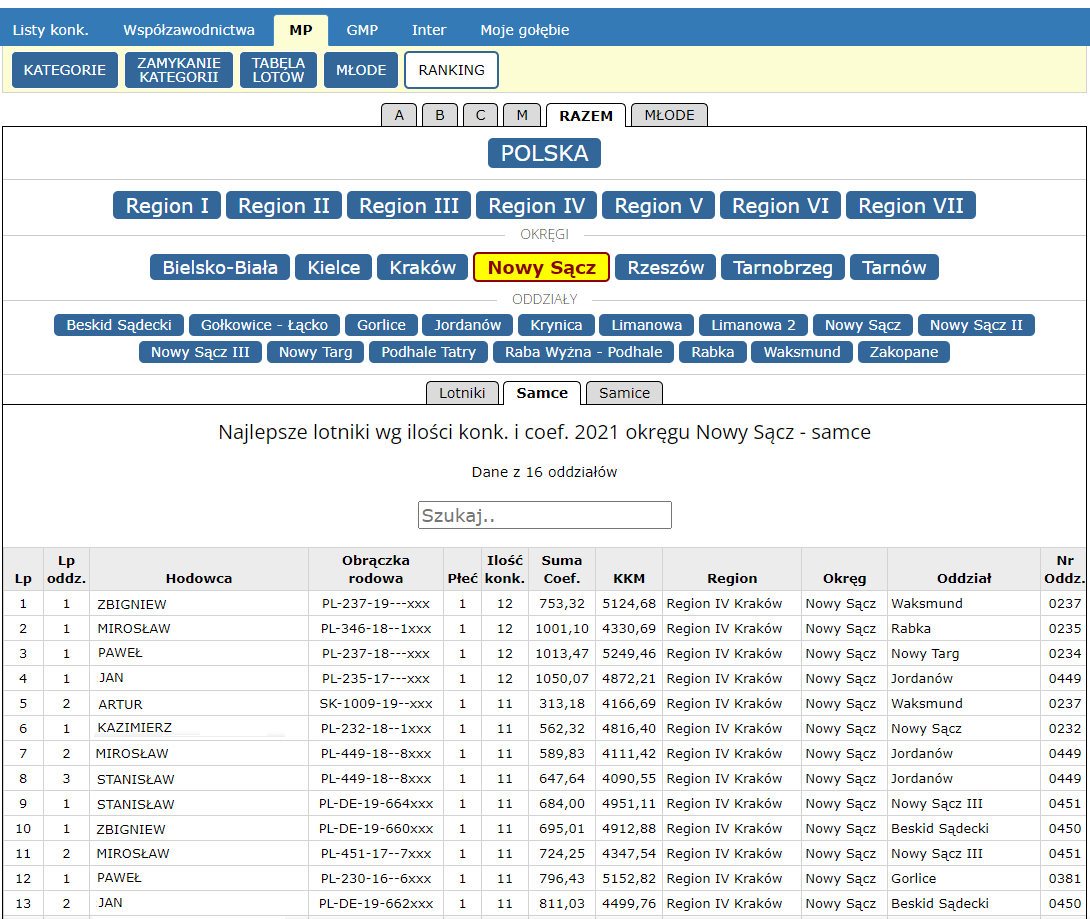Viewport: 1090px width, 919px height.
Task: Open Moje gołębie menu item
Action: click(x=524, y=30)
